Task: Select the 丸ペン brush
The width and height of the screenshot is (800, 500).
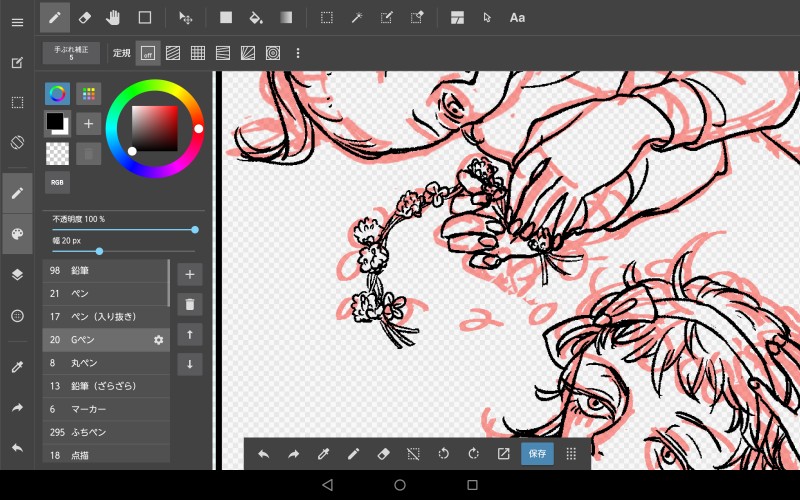Action: coord(106,363)
